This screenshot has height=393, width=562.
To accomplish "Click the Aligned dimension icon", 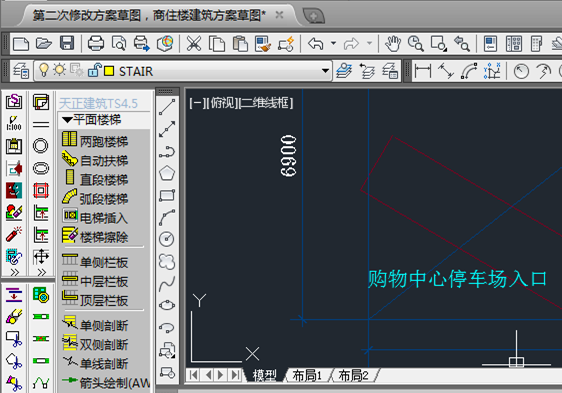I will (446, 70).
